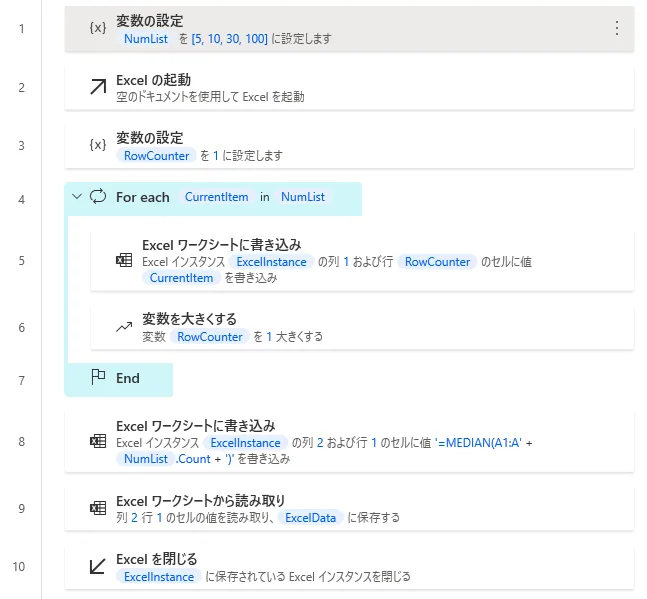647x599 pixels.
Task: Open the three-dot menu on step 1
Action: click(x=616, y=28)
